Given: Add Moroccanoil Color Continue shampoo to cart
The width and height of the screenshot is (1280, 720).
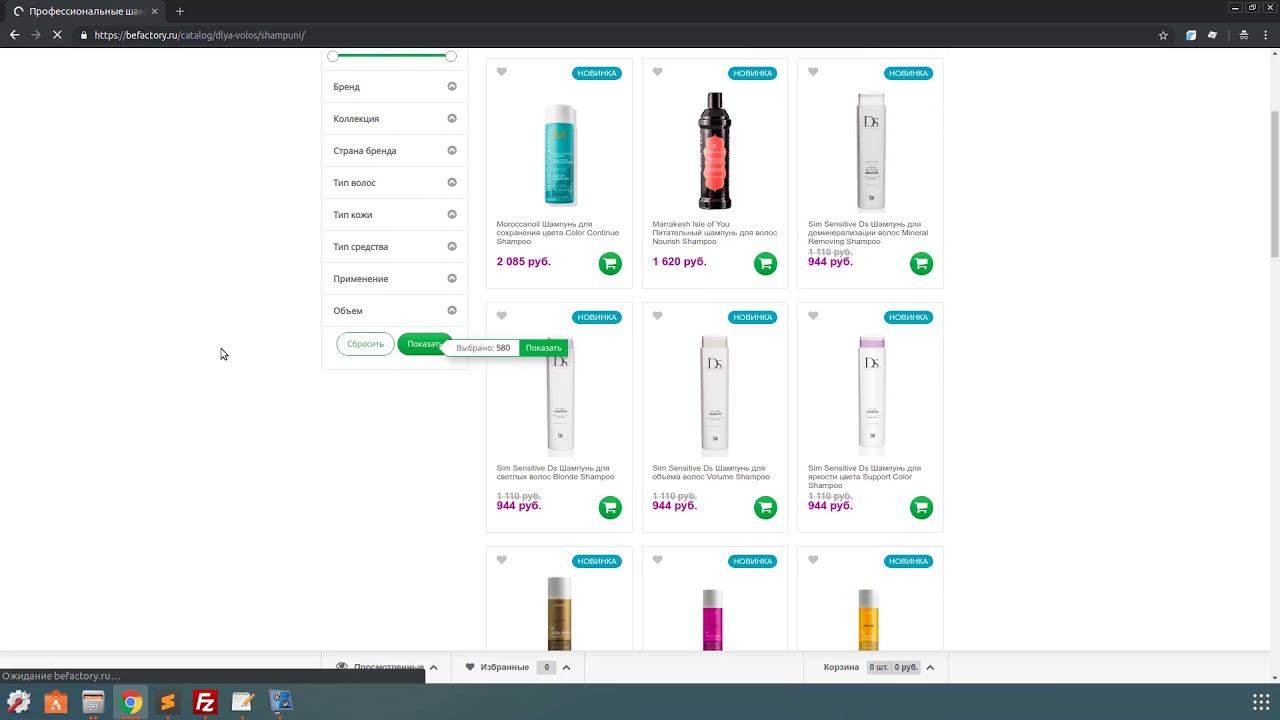Looking at the screenshot, I should (x=610, y=264).
